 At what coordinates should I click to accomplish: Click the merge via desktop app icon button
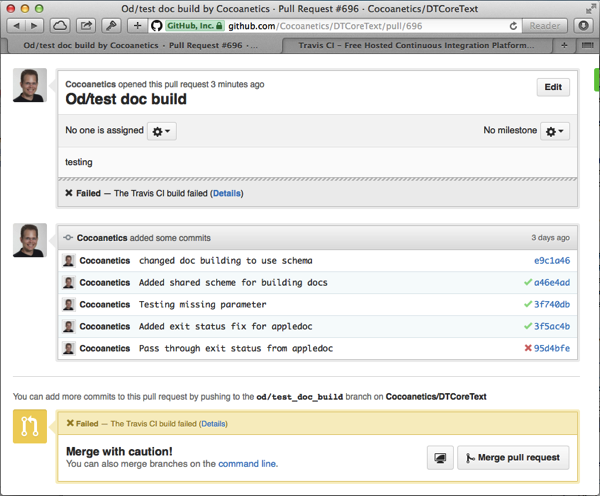(x=440, y=457)
